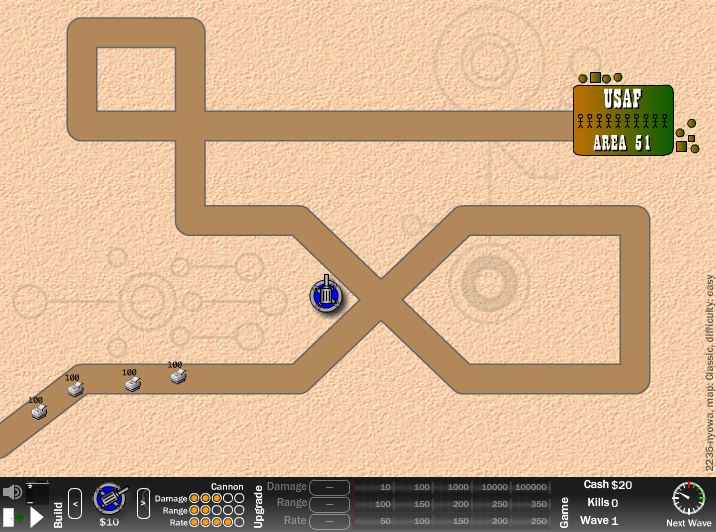716x532 pixels.
Task: Mute the game sound via speaker icon
Action: tap(12, 492)
